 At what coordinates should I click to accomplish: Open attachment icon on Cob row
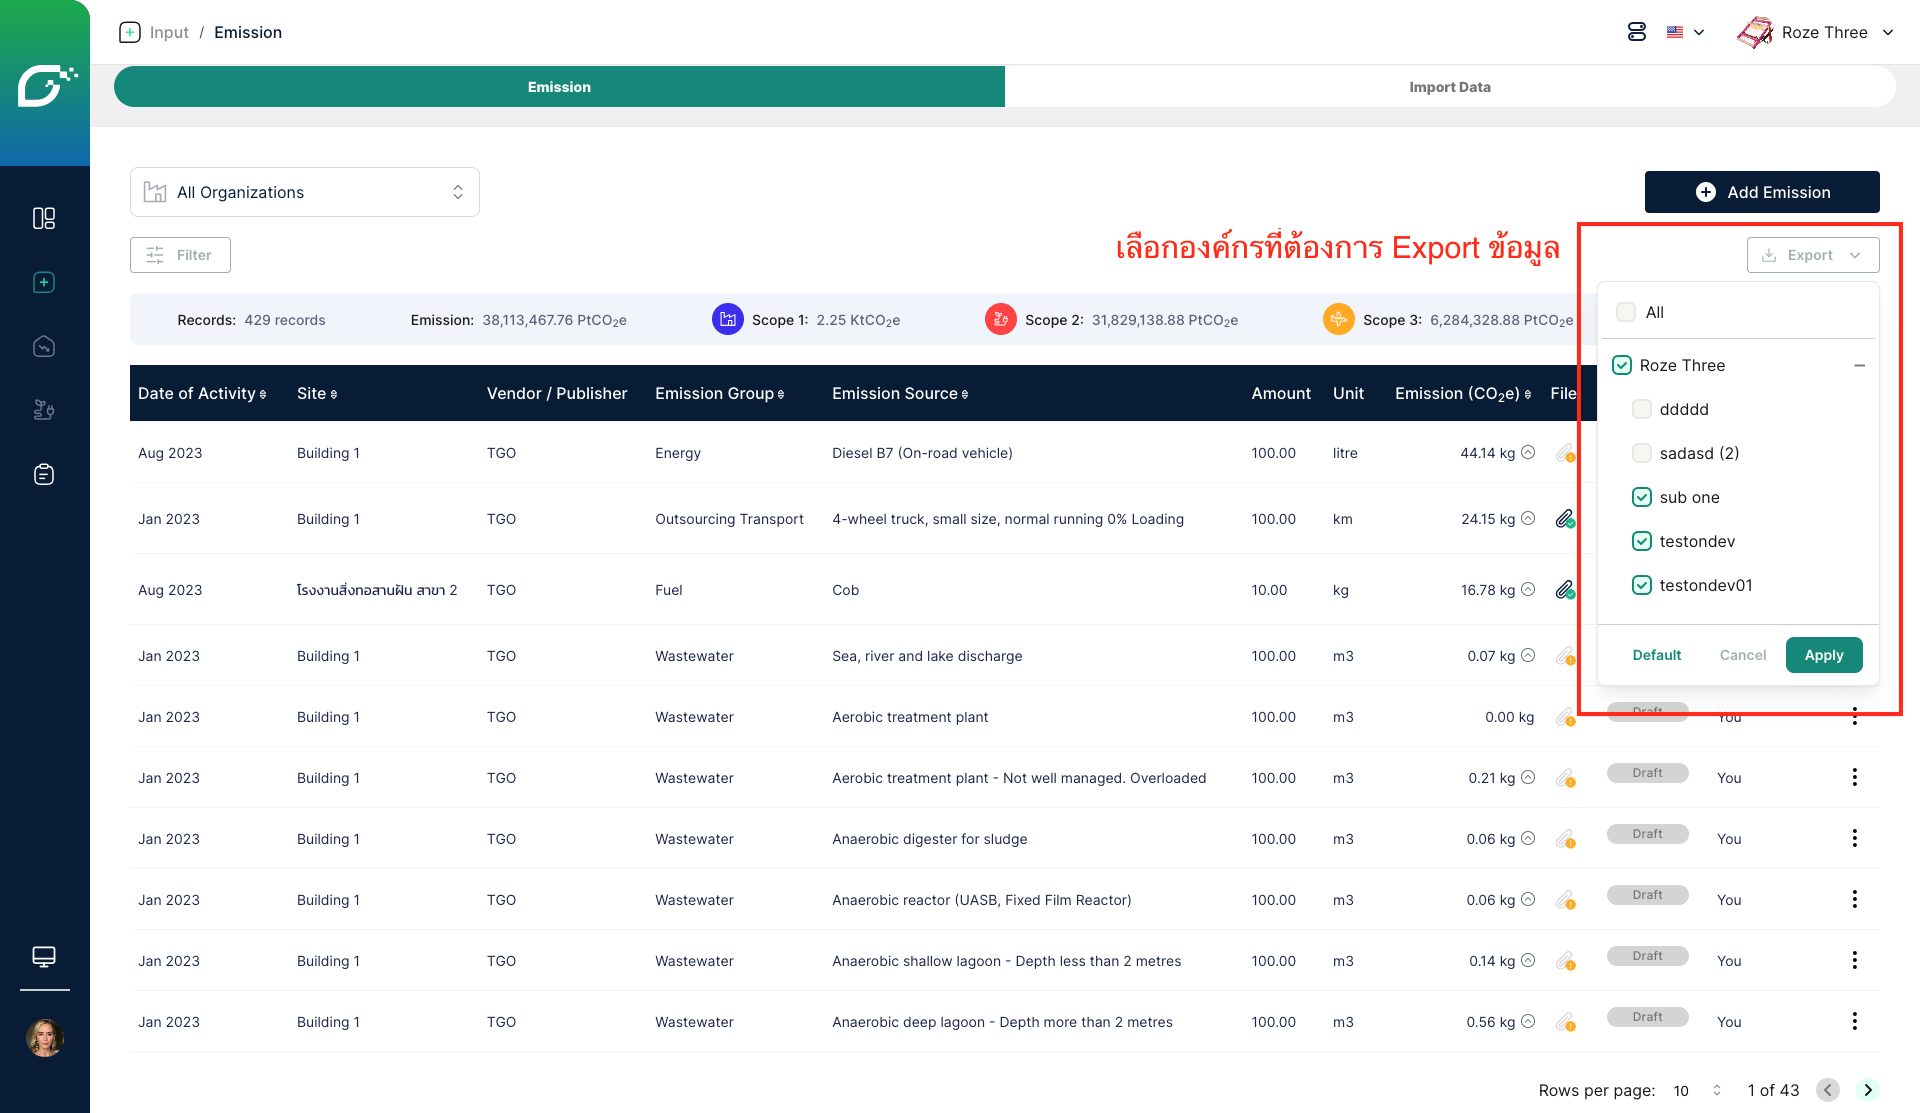1565,590
